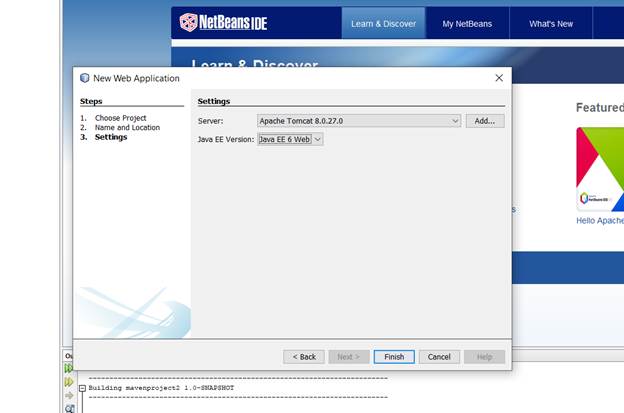Click the Choose Project step text
The image size is (624, 413).
click(x=121, y=118)
